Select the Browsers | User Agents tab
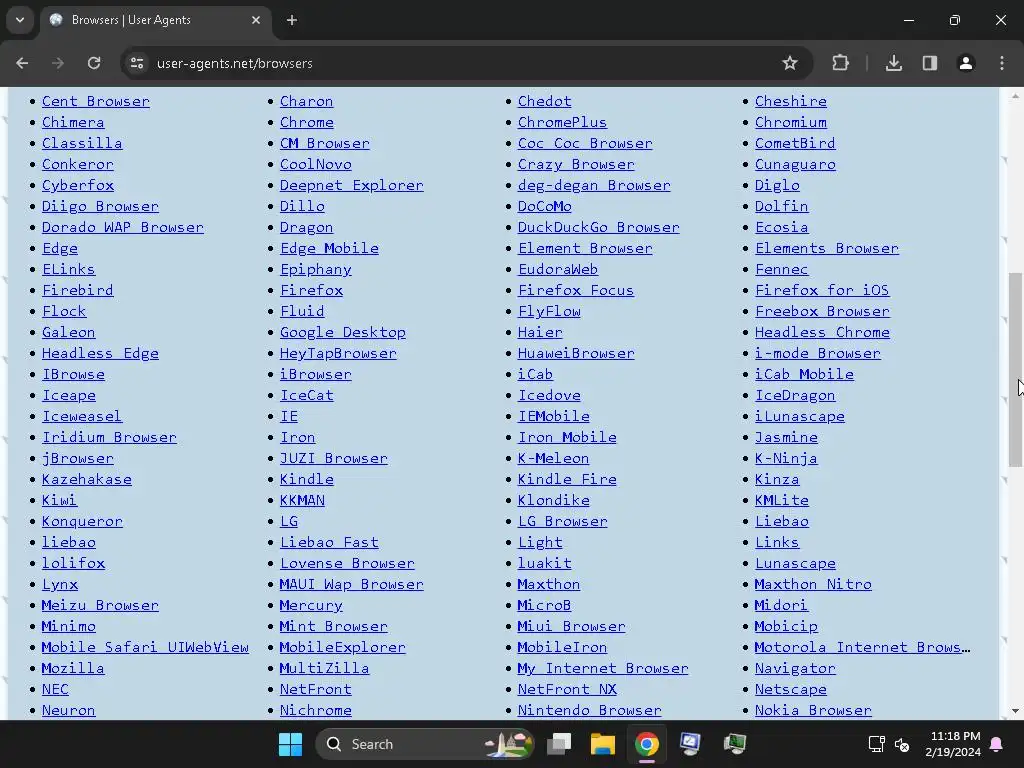1024x768 pixels. coord(155,20)
